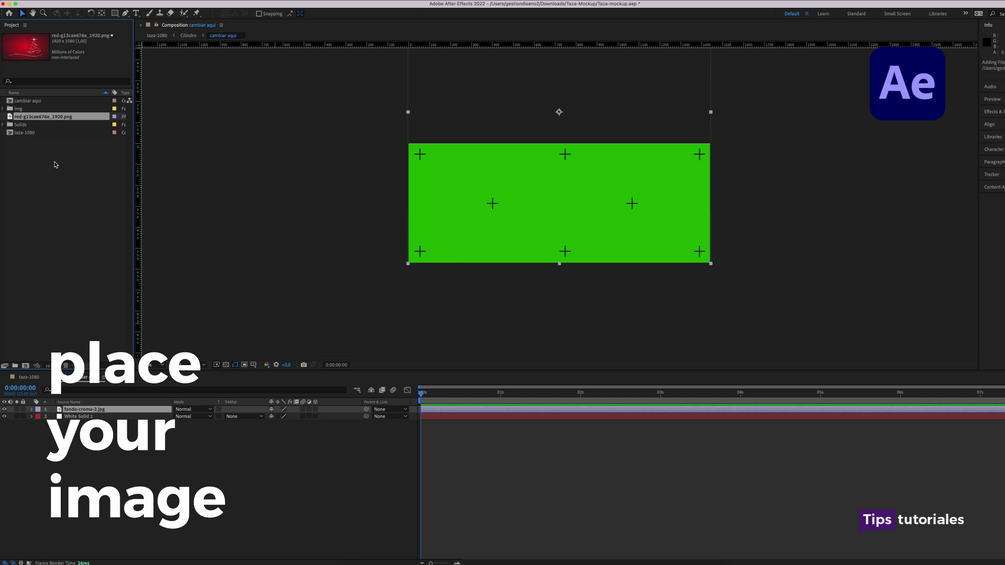Open Parent dropdown for fondo-croma-2.jpg layer

(390, 409)
